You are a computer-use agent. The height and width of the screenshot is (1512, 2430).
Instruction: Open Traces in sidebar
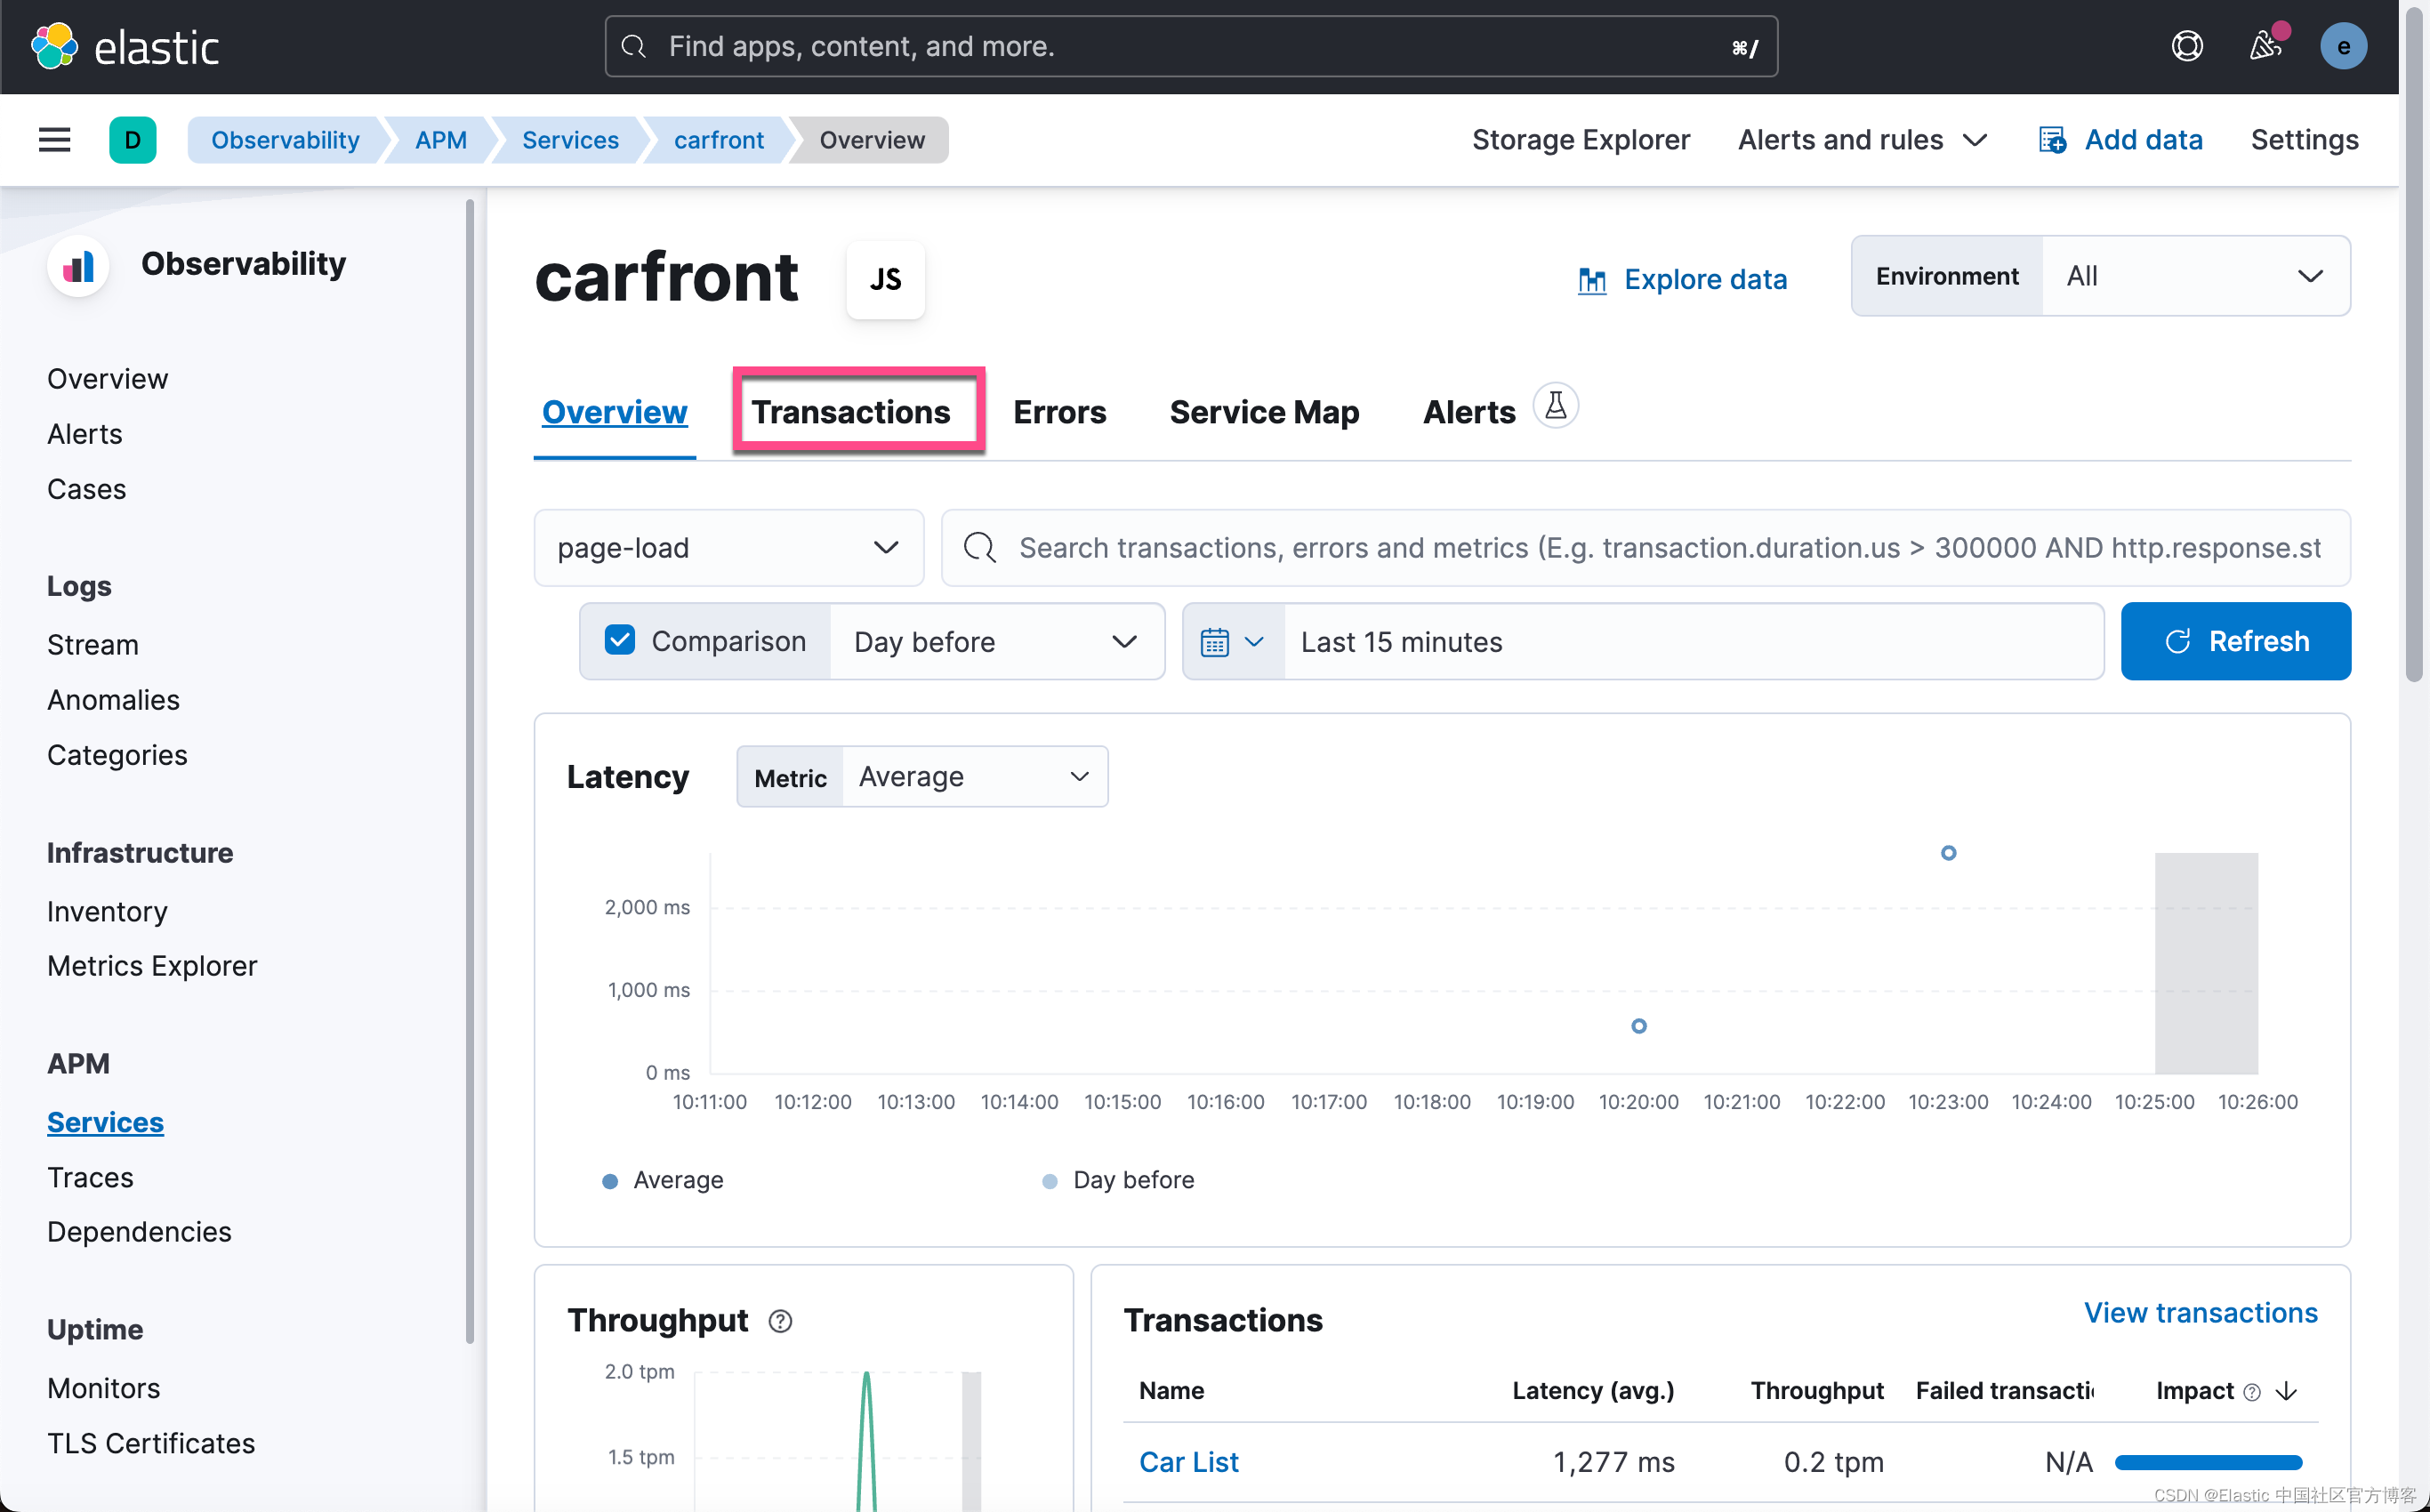[90, 1178]
